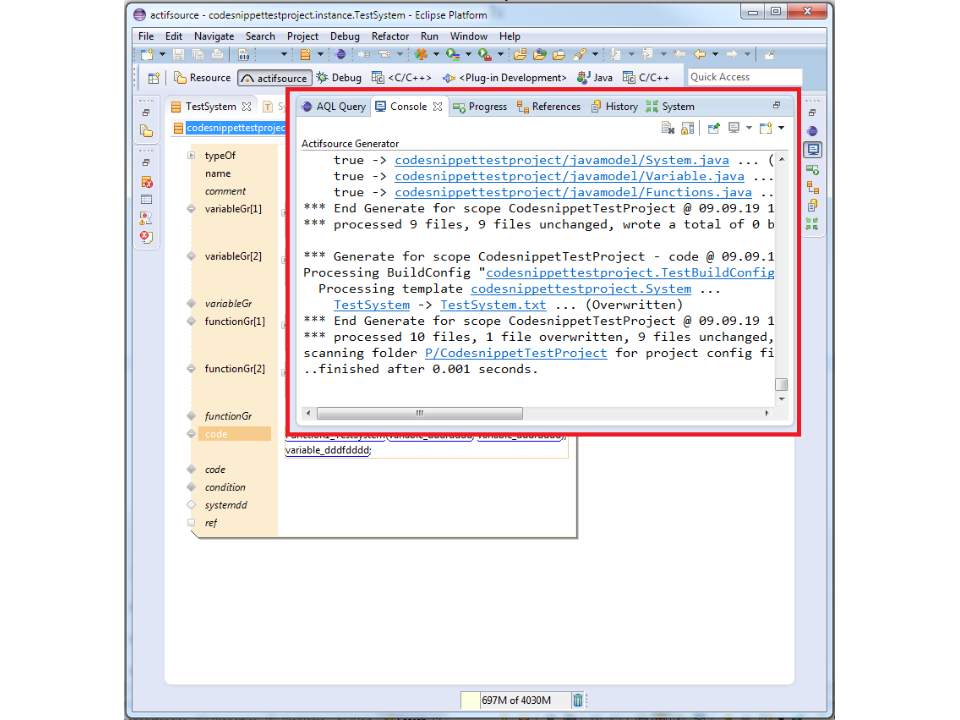Switch to the AQL Query tab
The height and width of the screenshot is (720, 960).
pos(333,106)
